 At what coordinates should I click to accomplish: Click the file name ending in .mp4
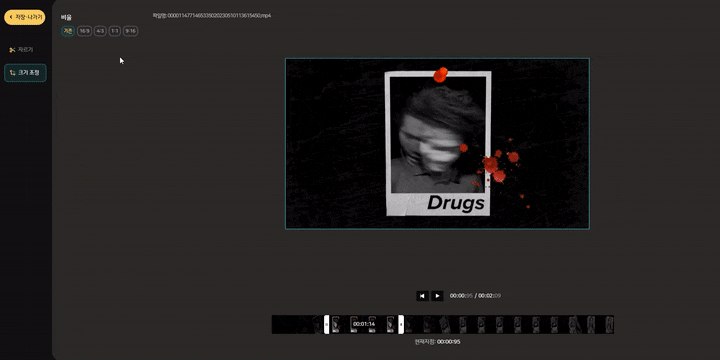(x=212, y=16)
